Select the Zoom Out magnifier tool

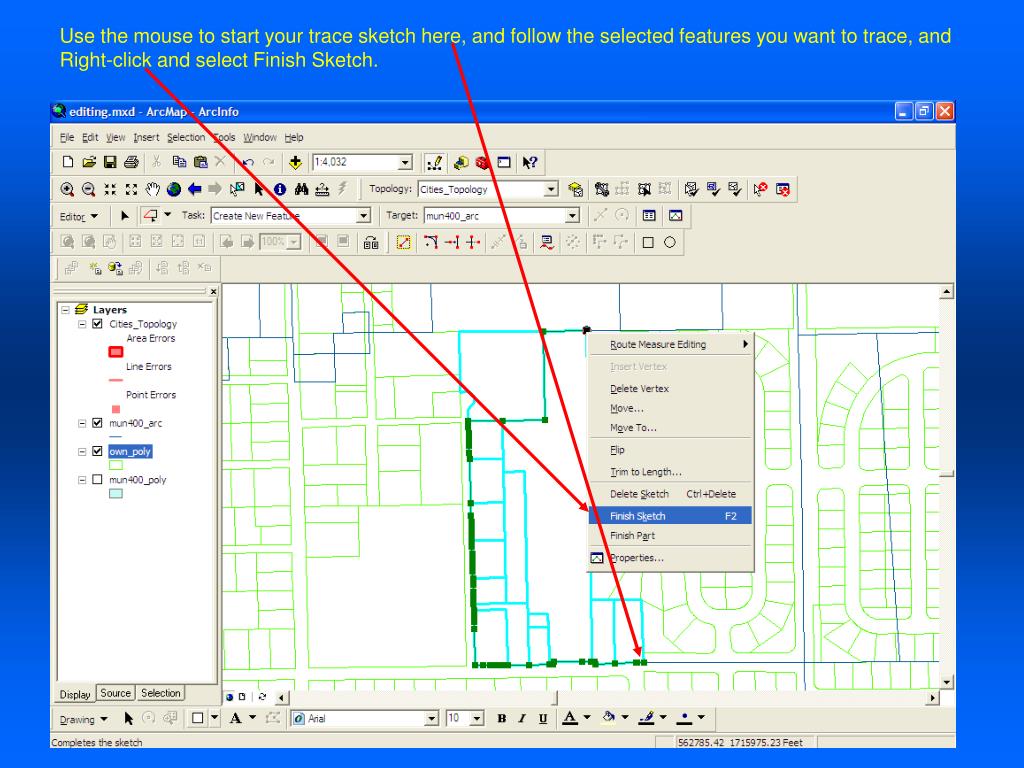(x=88, y=189)
